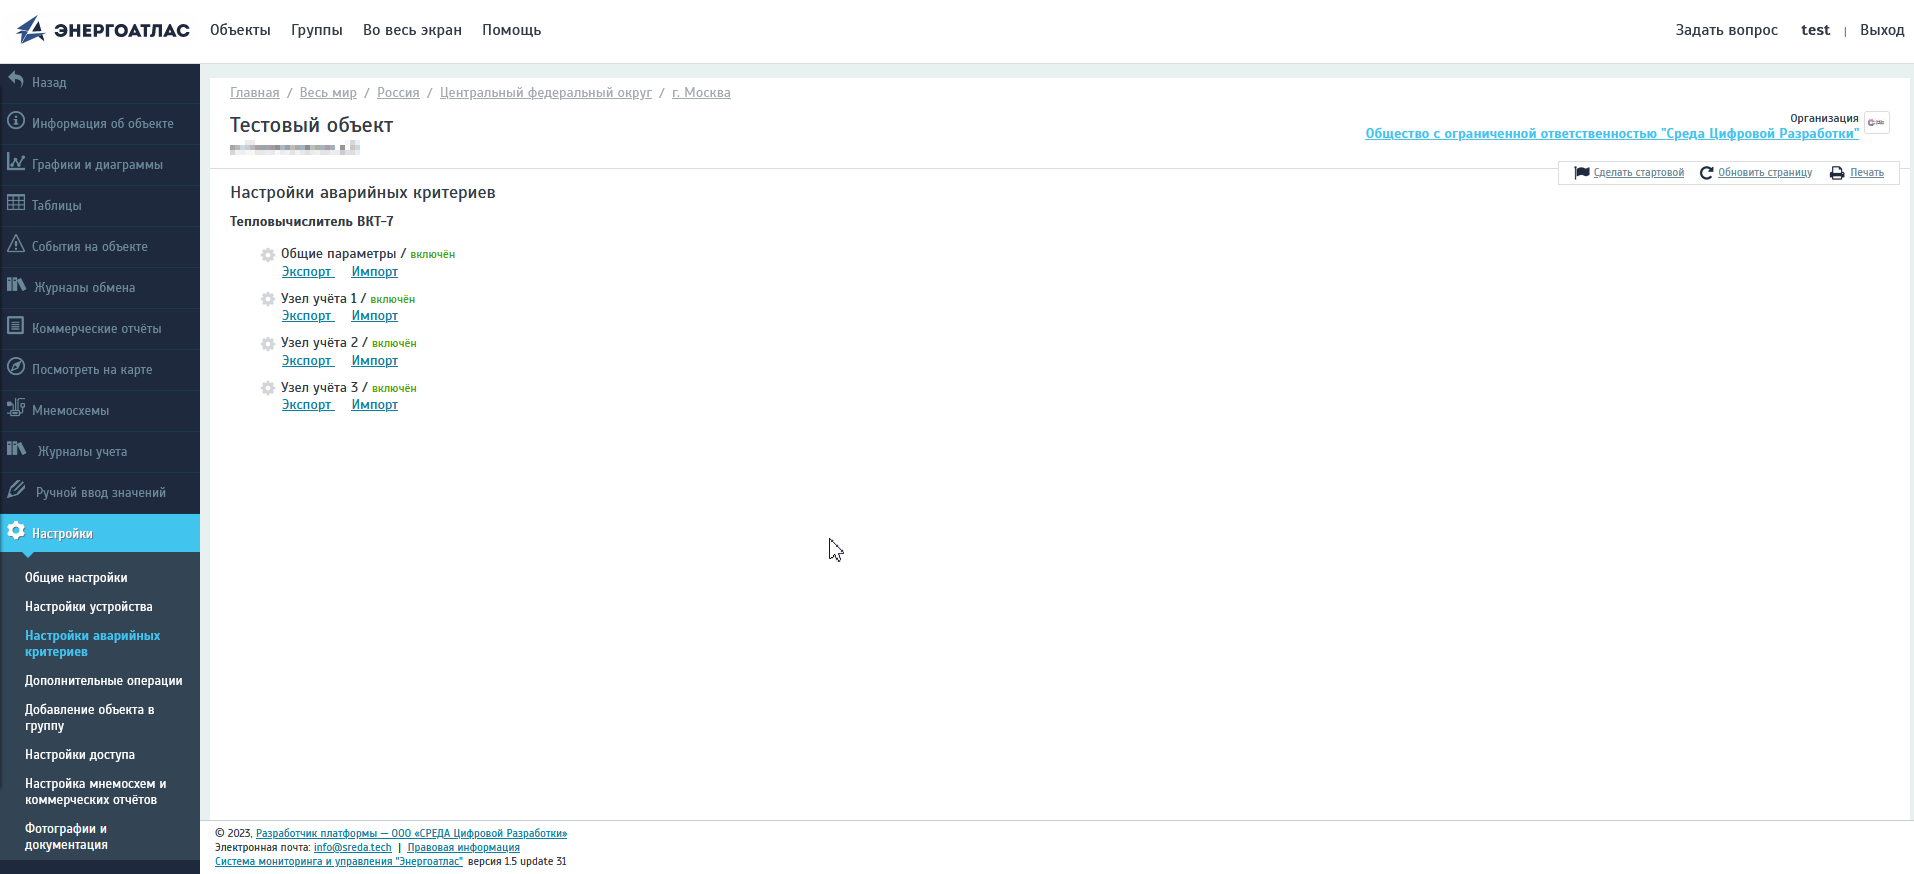Open the Помощь menu item
Screen dimensions: 1914x874
[511, 30]
